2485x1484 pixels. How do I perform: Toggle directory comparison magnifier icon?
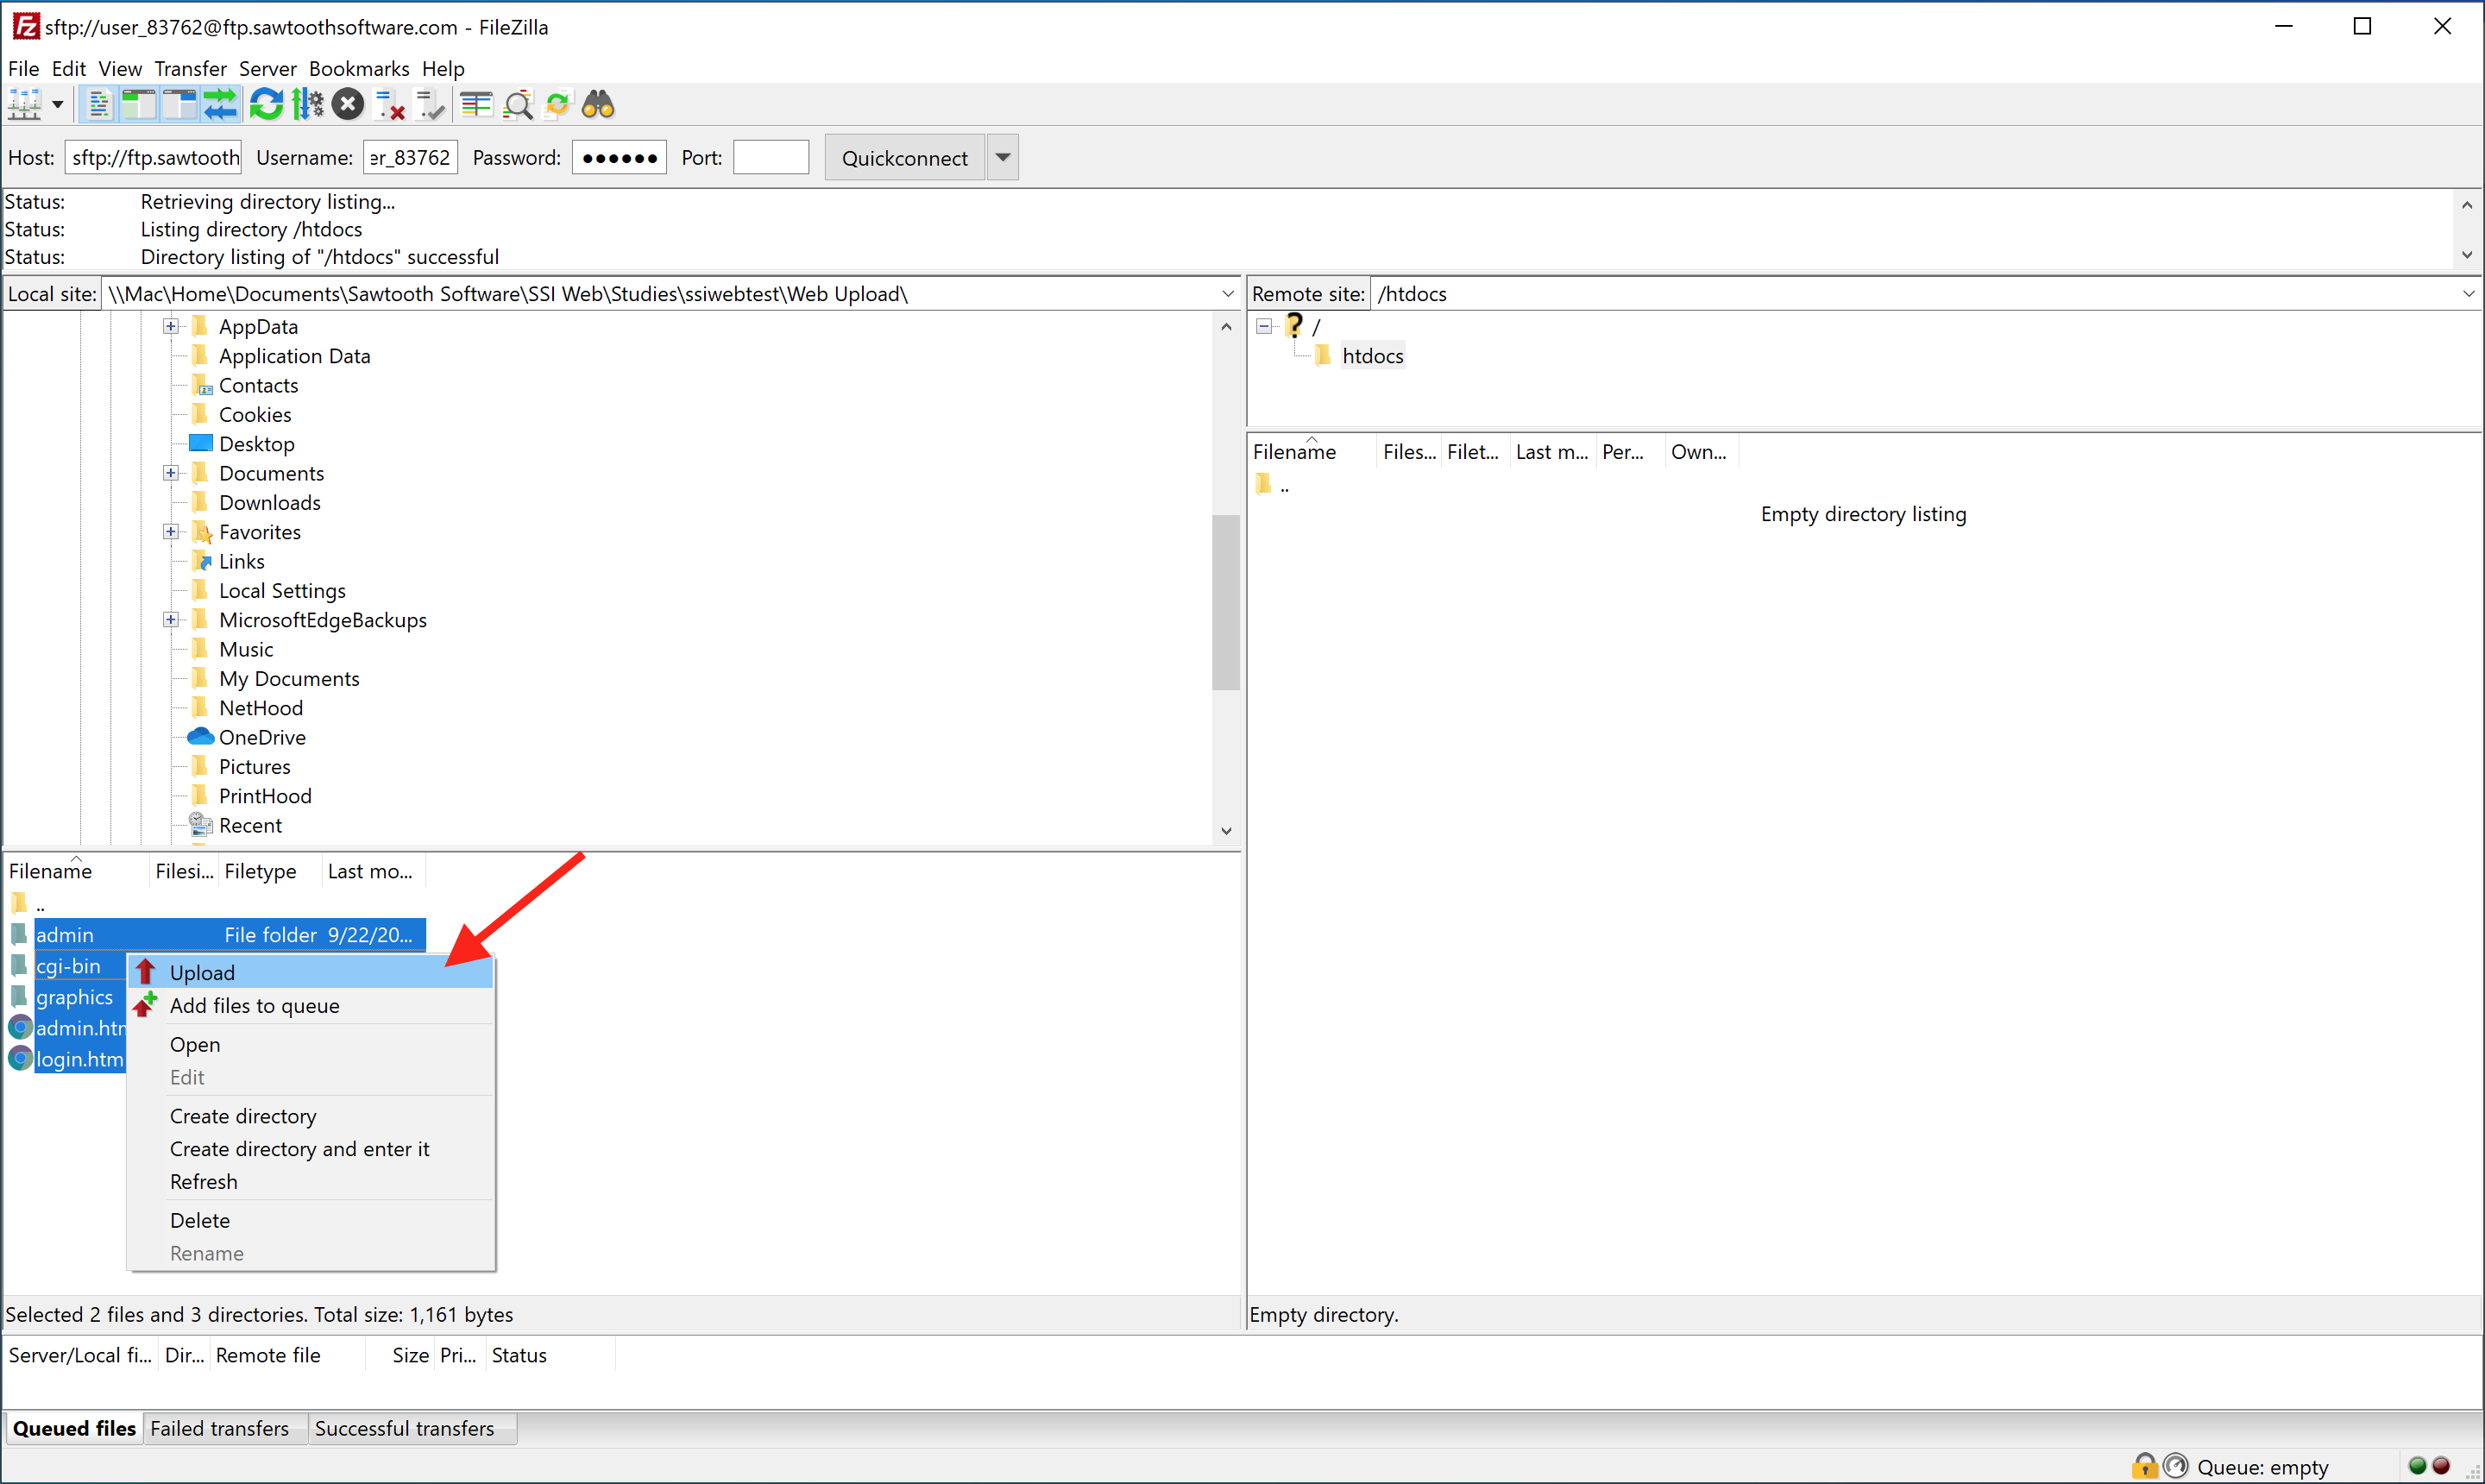[518, 105]
